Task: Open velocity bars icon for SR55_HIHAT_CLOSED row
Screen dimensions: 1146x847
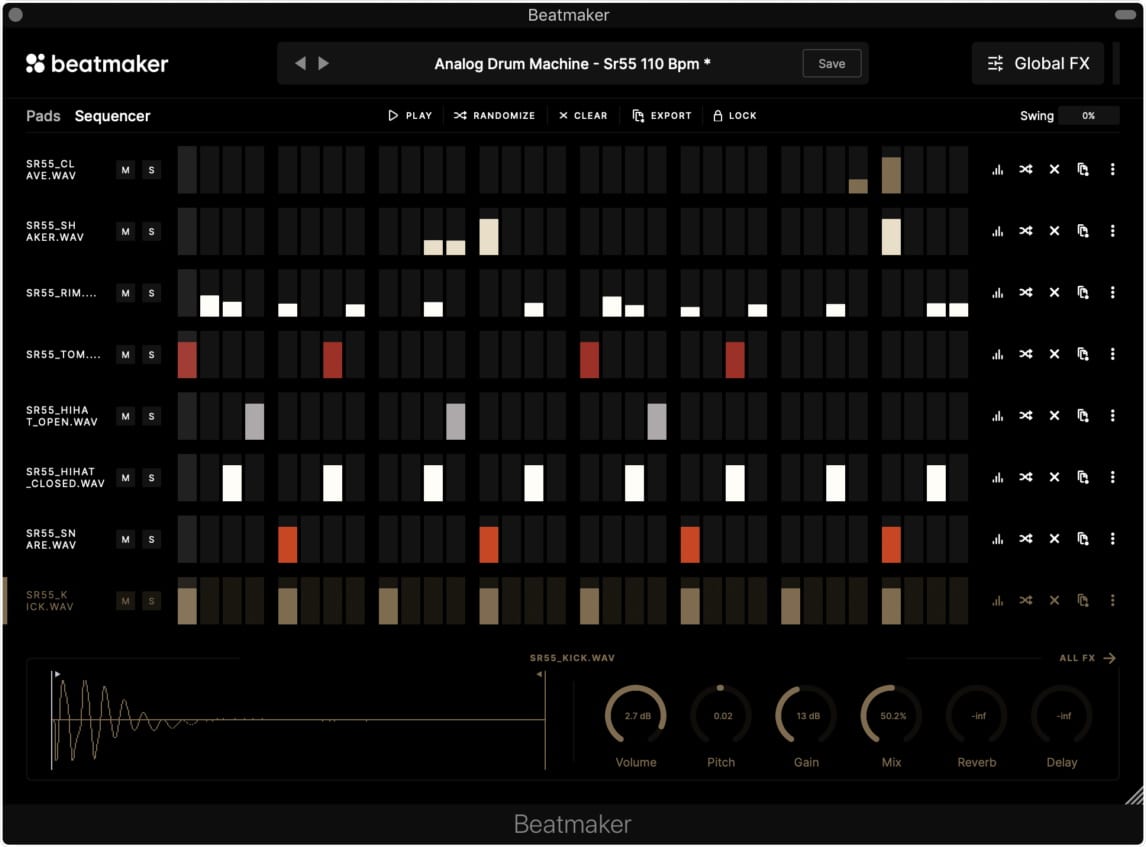Action: (x=997, y=477)
